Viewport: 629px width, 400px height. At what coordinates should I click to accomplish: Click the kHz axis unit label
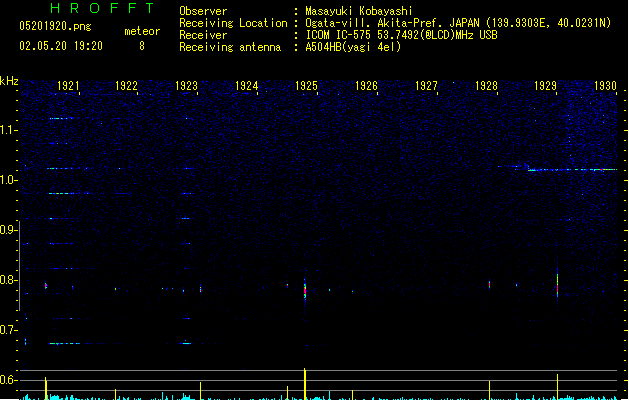(x=9, y=81)
